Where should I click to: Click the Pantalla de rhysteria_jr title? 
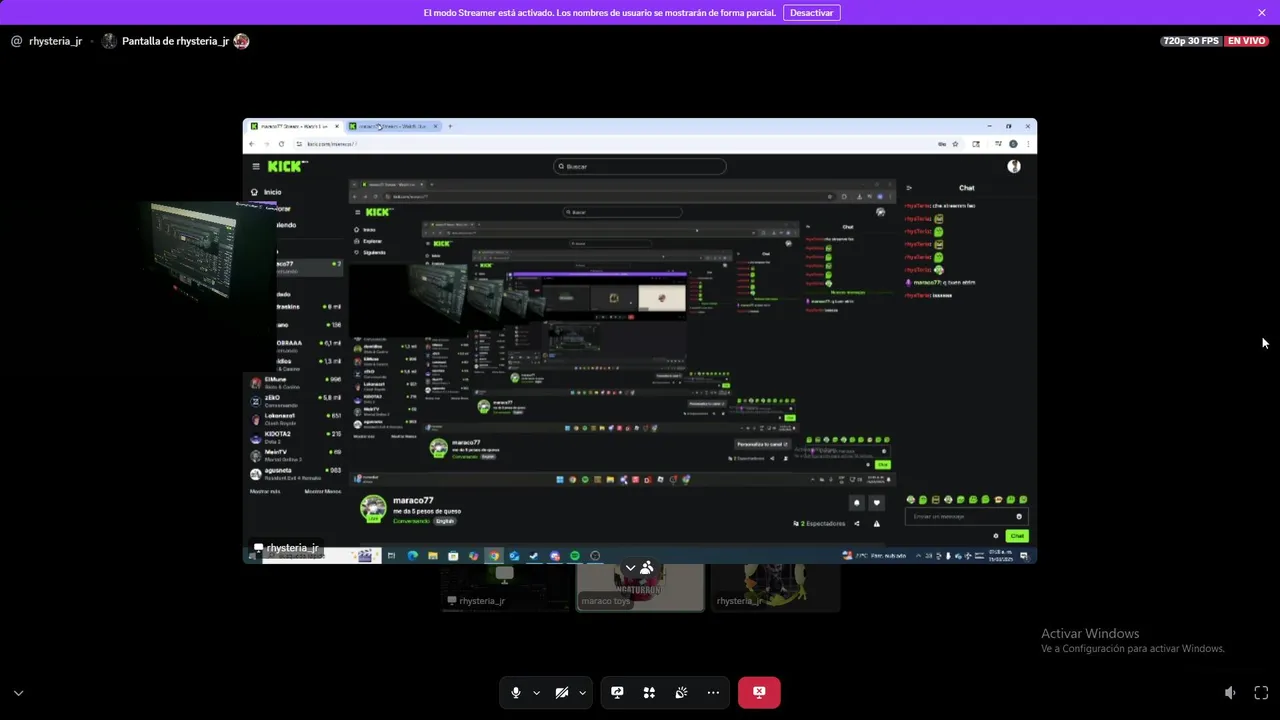tap(175, 41)
